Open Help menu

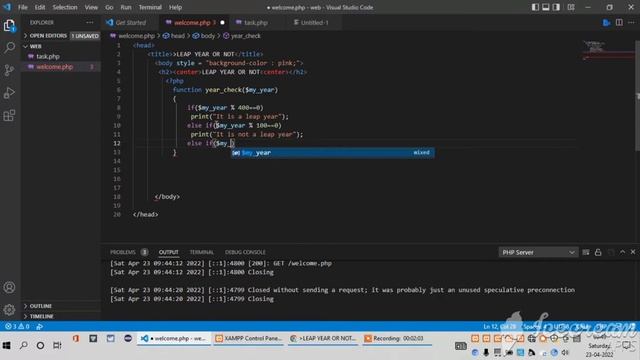tap(175, 7)
